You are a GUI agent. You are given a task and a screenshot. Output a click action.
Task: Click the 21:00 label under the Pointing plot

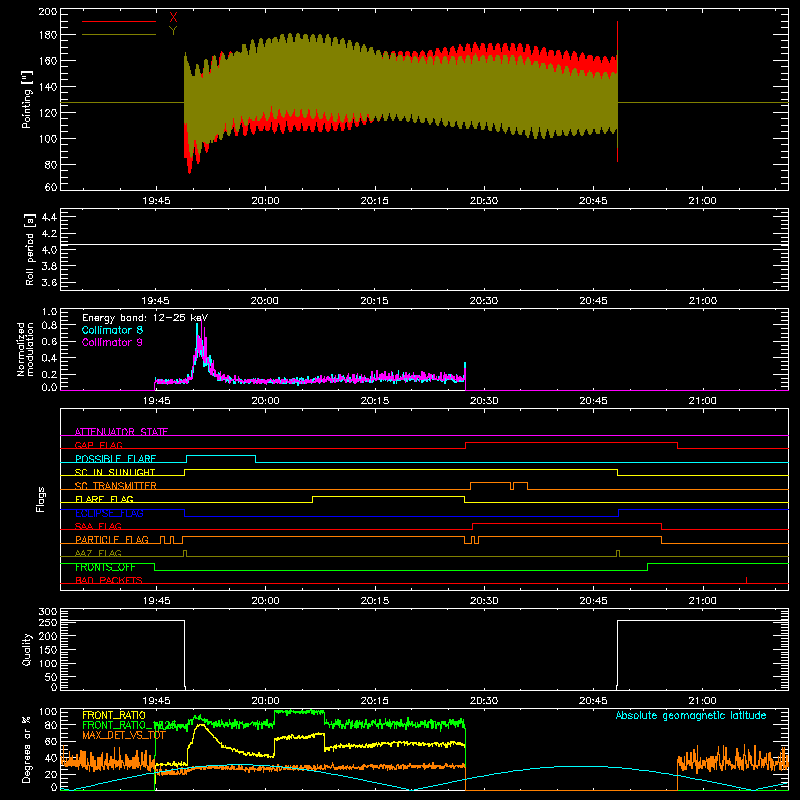[702, 201]
